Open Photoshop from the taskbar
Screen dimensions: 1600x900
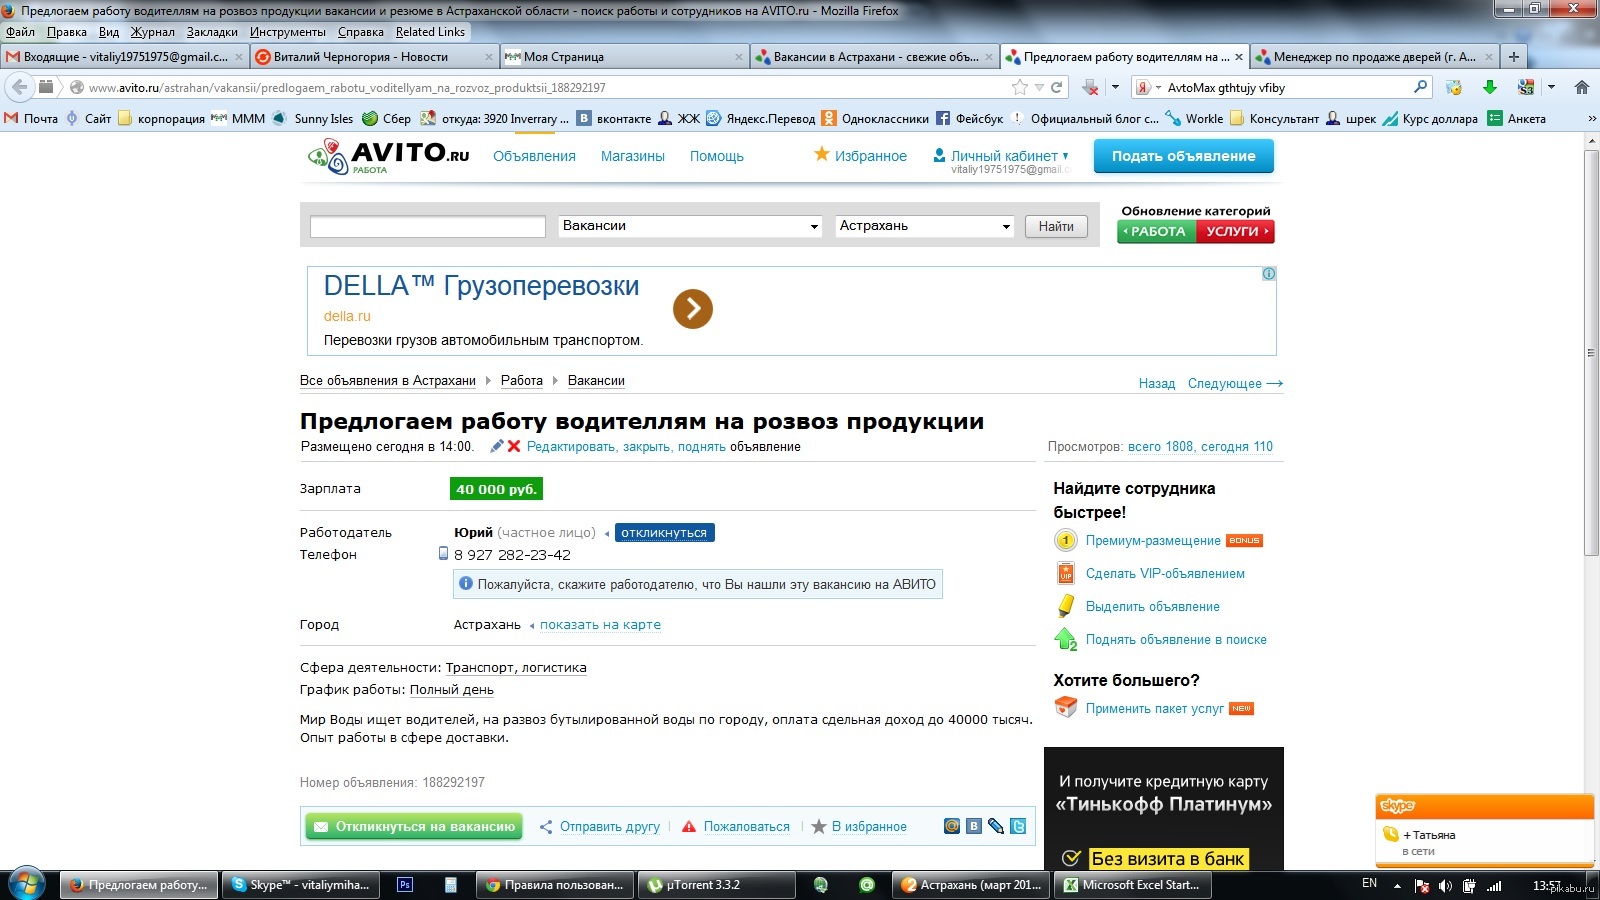(405, 885)
